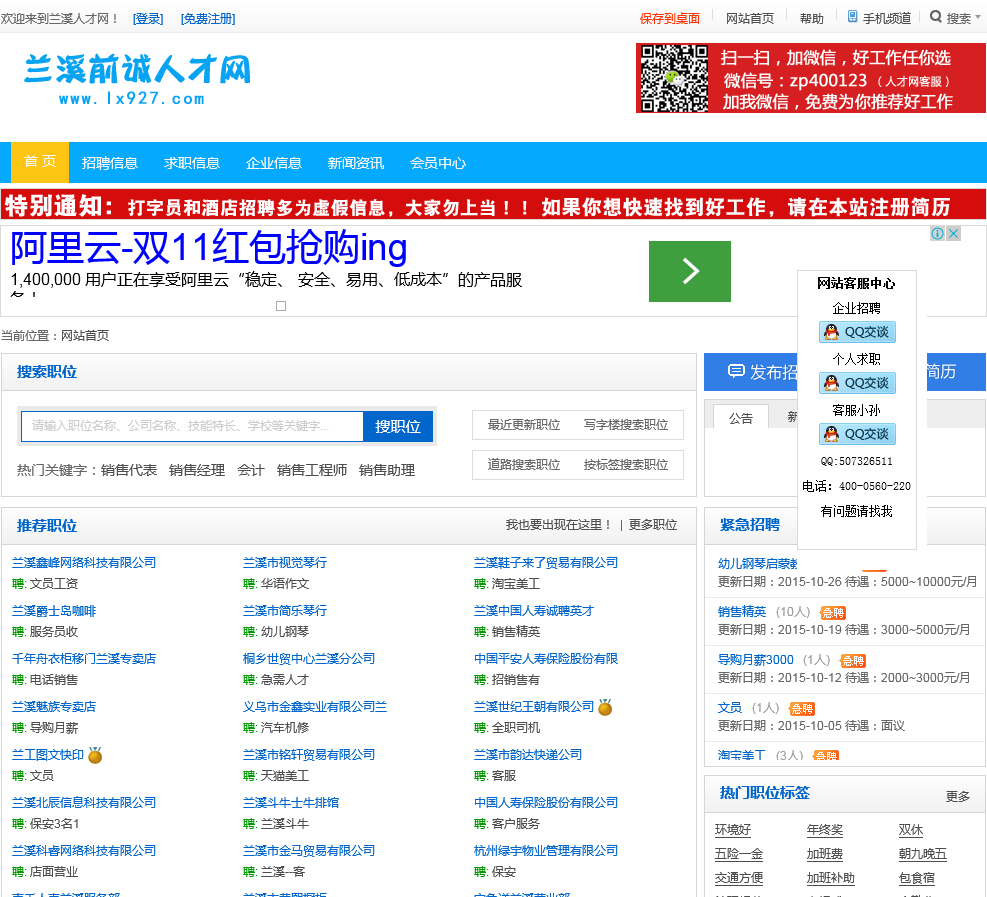Click the ad info icon
Image resolution: width=987 pixels, height=897 pixels.
(x=937, y=234)
